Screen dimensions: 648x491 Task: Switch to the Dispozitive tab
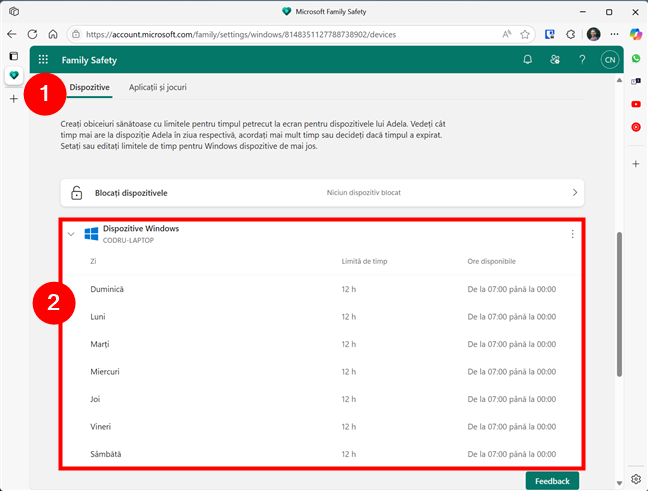coord(89,87)
